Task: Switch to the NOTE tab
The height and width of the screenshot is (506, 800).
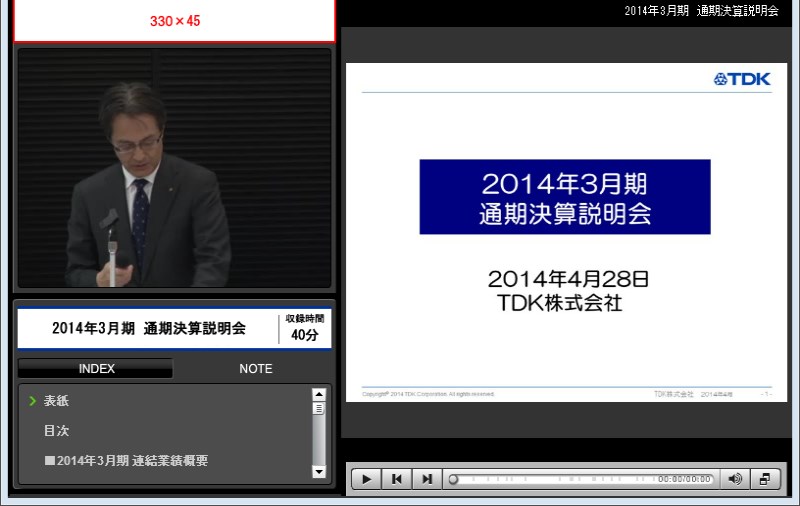Action: tap(256, 368)
